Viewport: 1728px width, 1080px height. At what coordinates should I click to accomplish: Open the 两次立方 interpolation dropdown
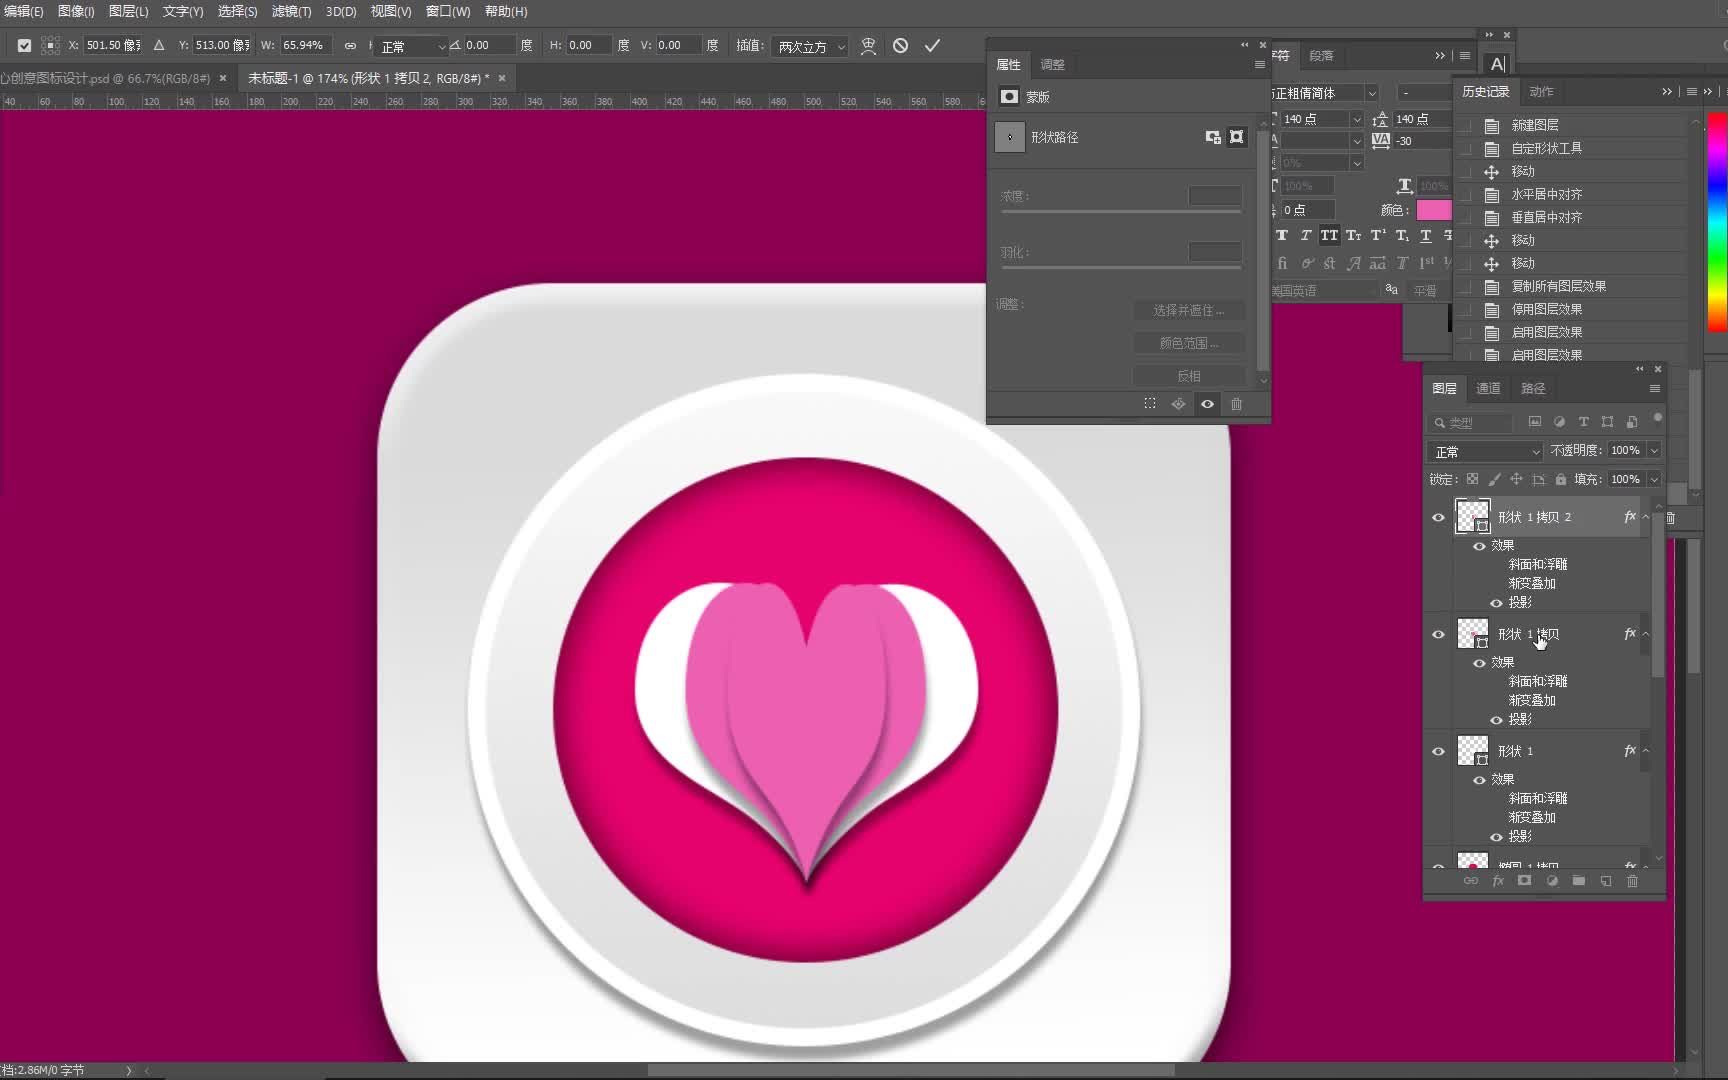point(811,46)
